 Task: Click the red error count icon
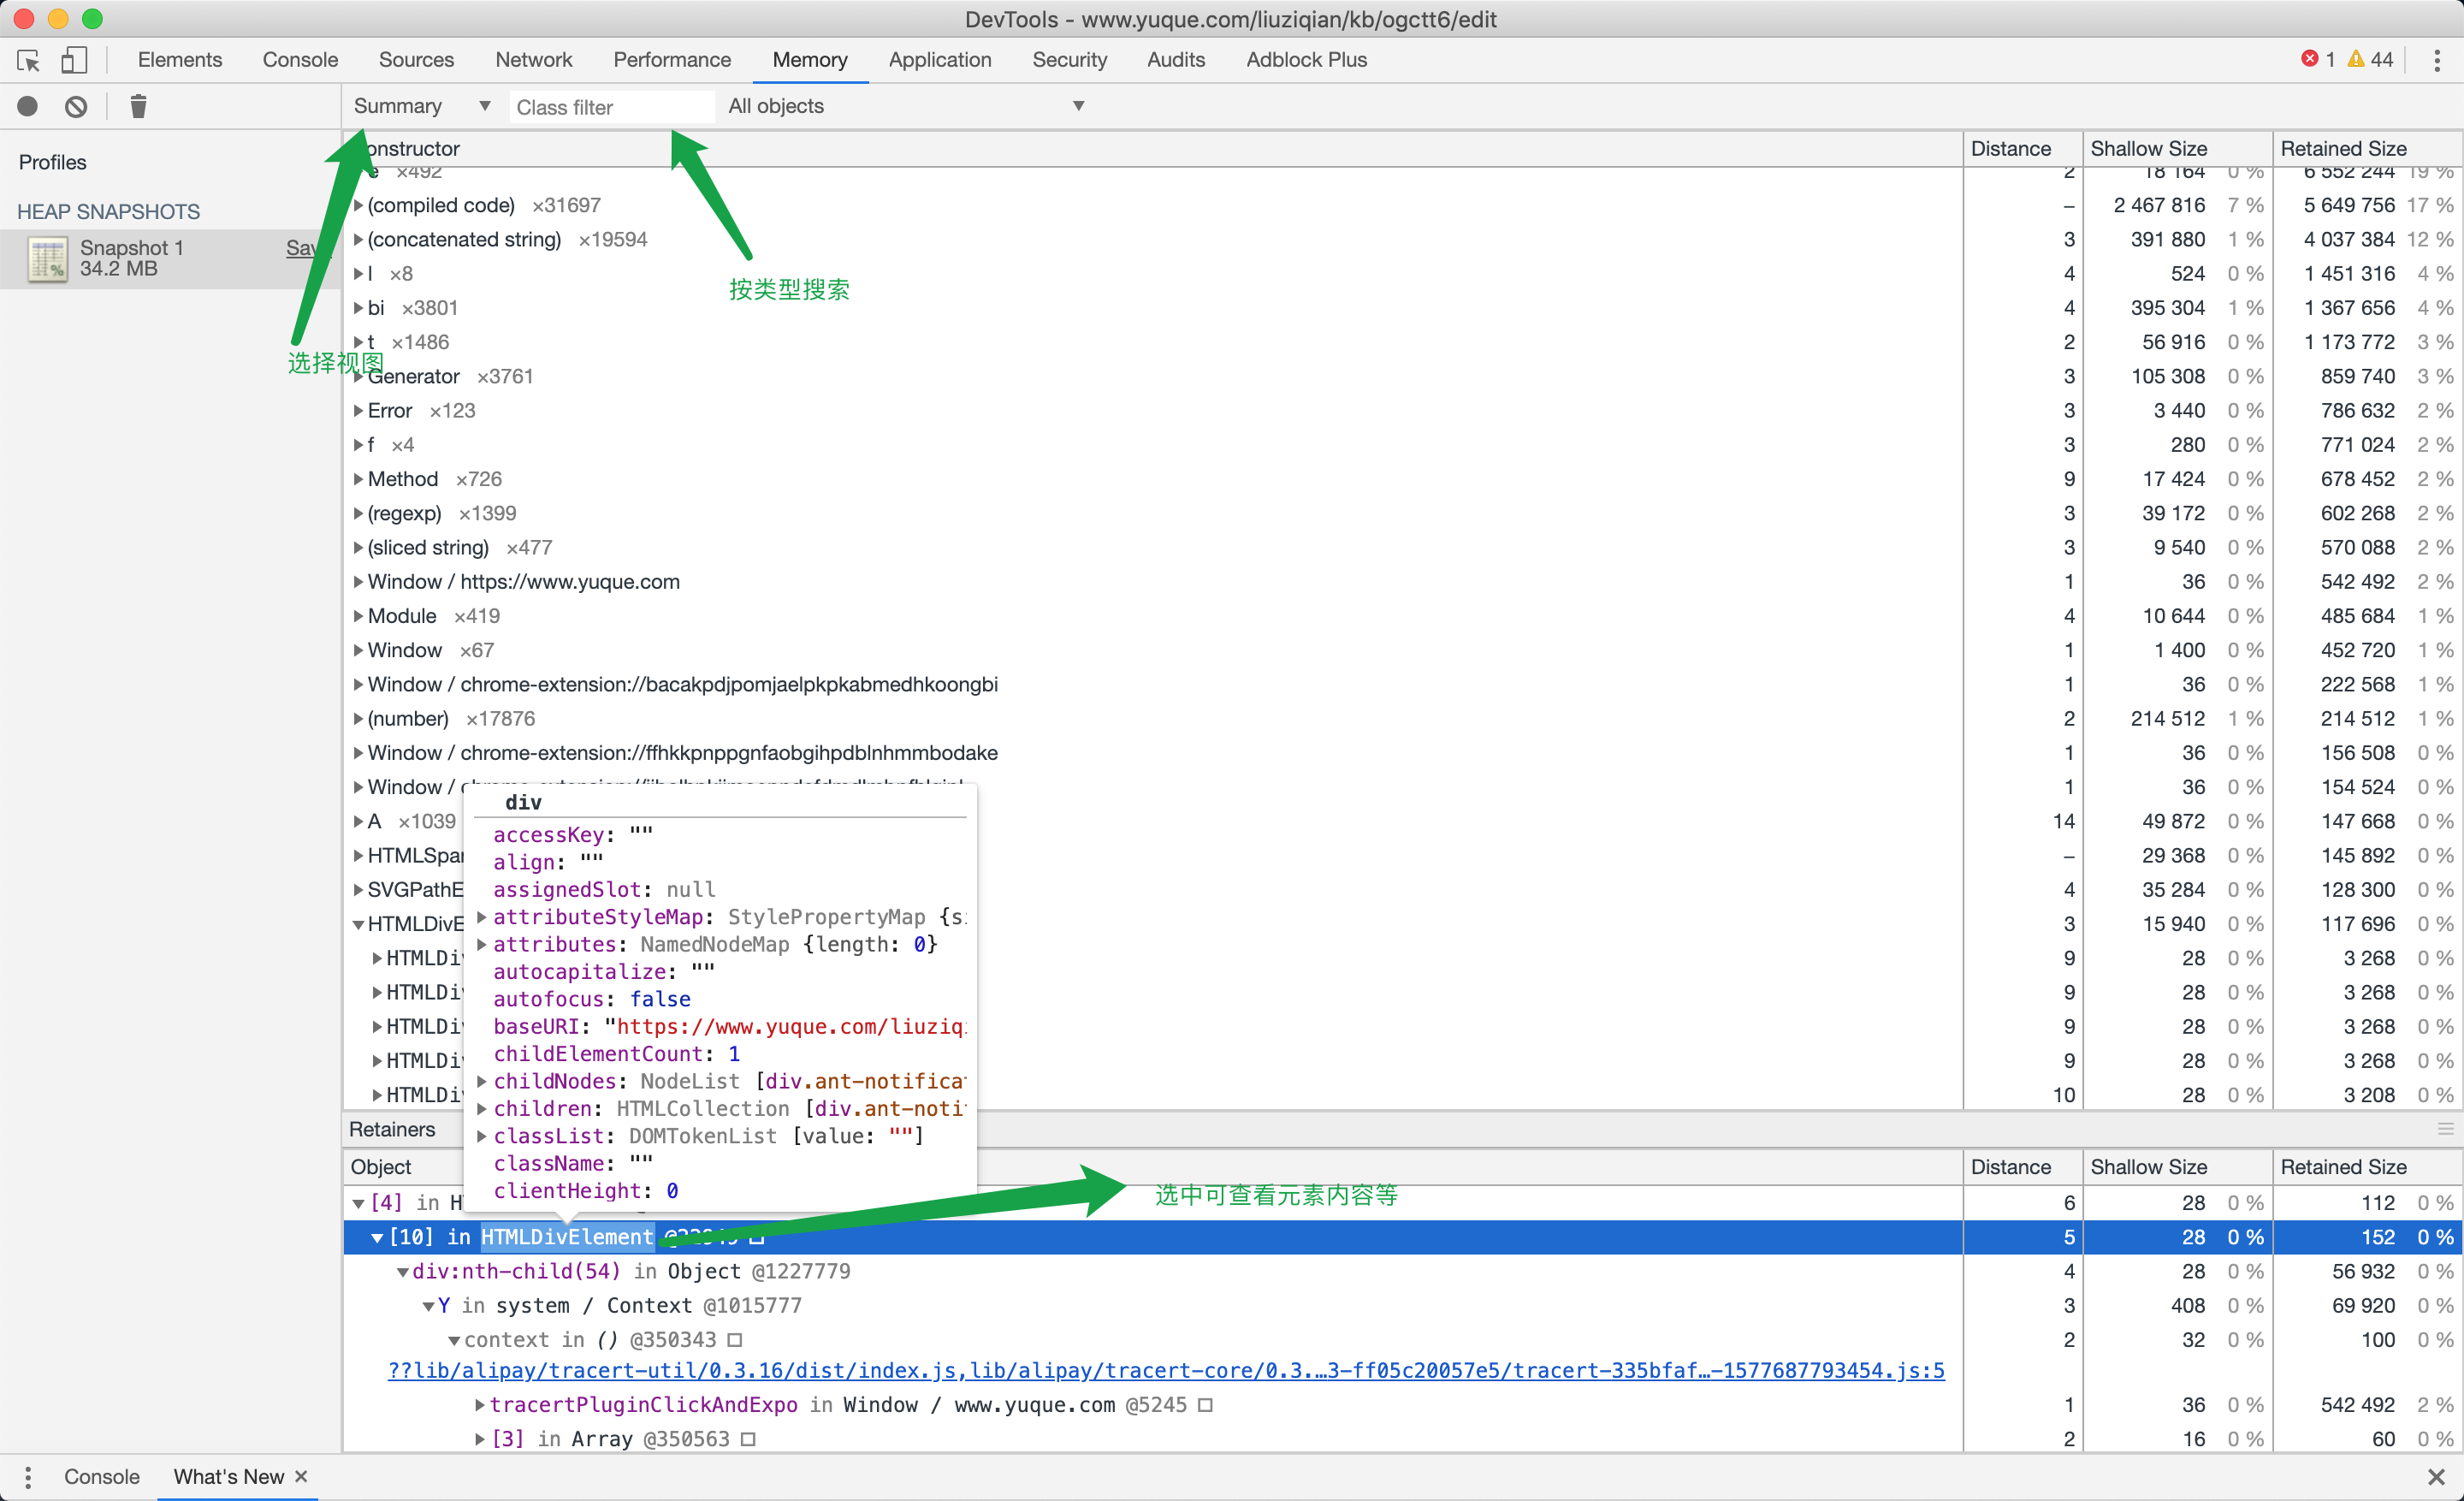pos(2309,59)
